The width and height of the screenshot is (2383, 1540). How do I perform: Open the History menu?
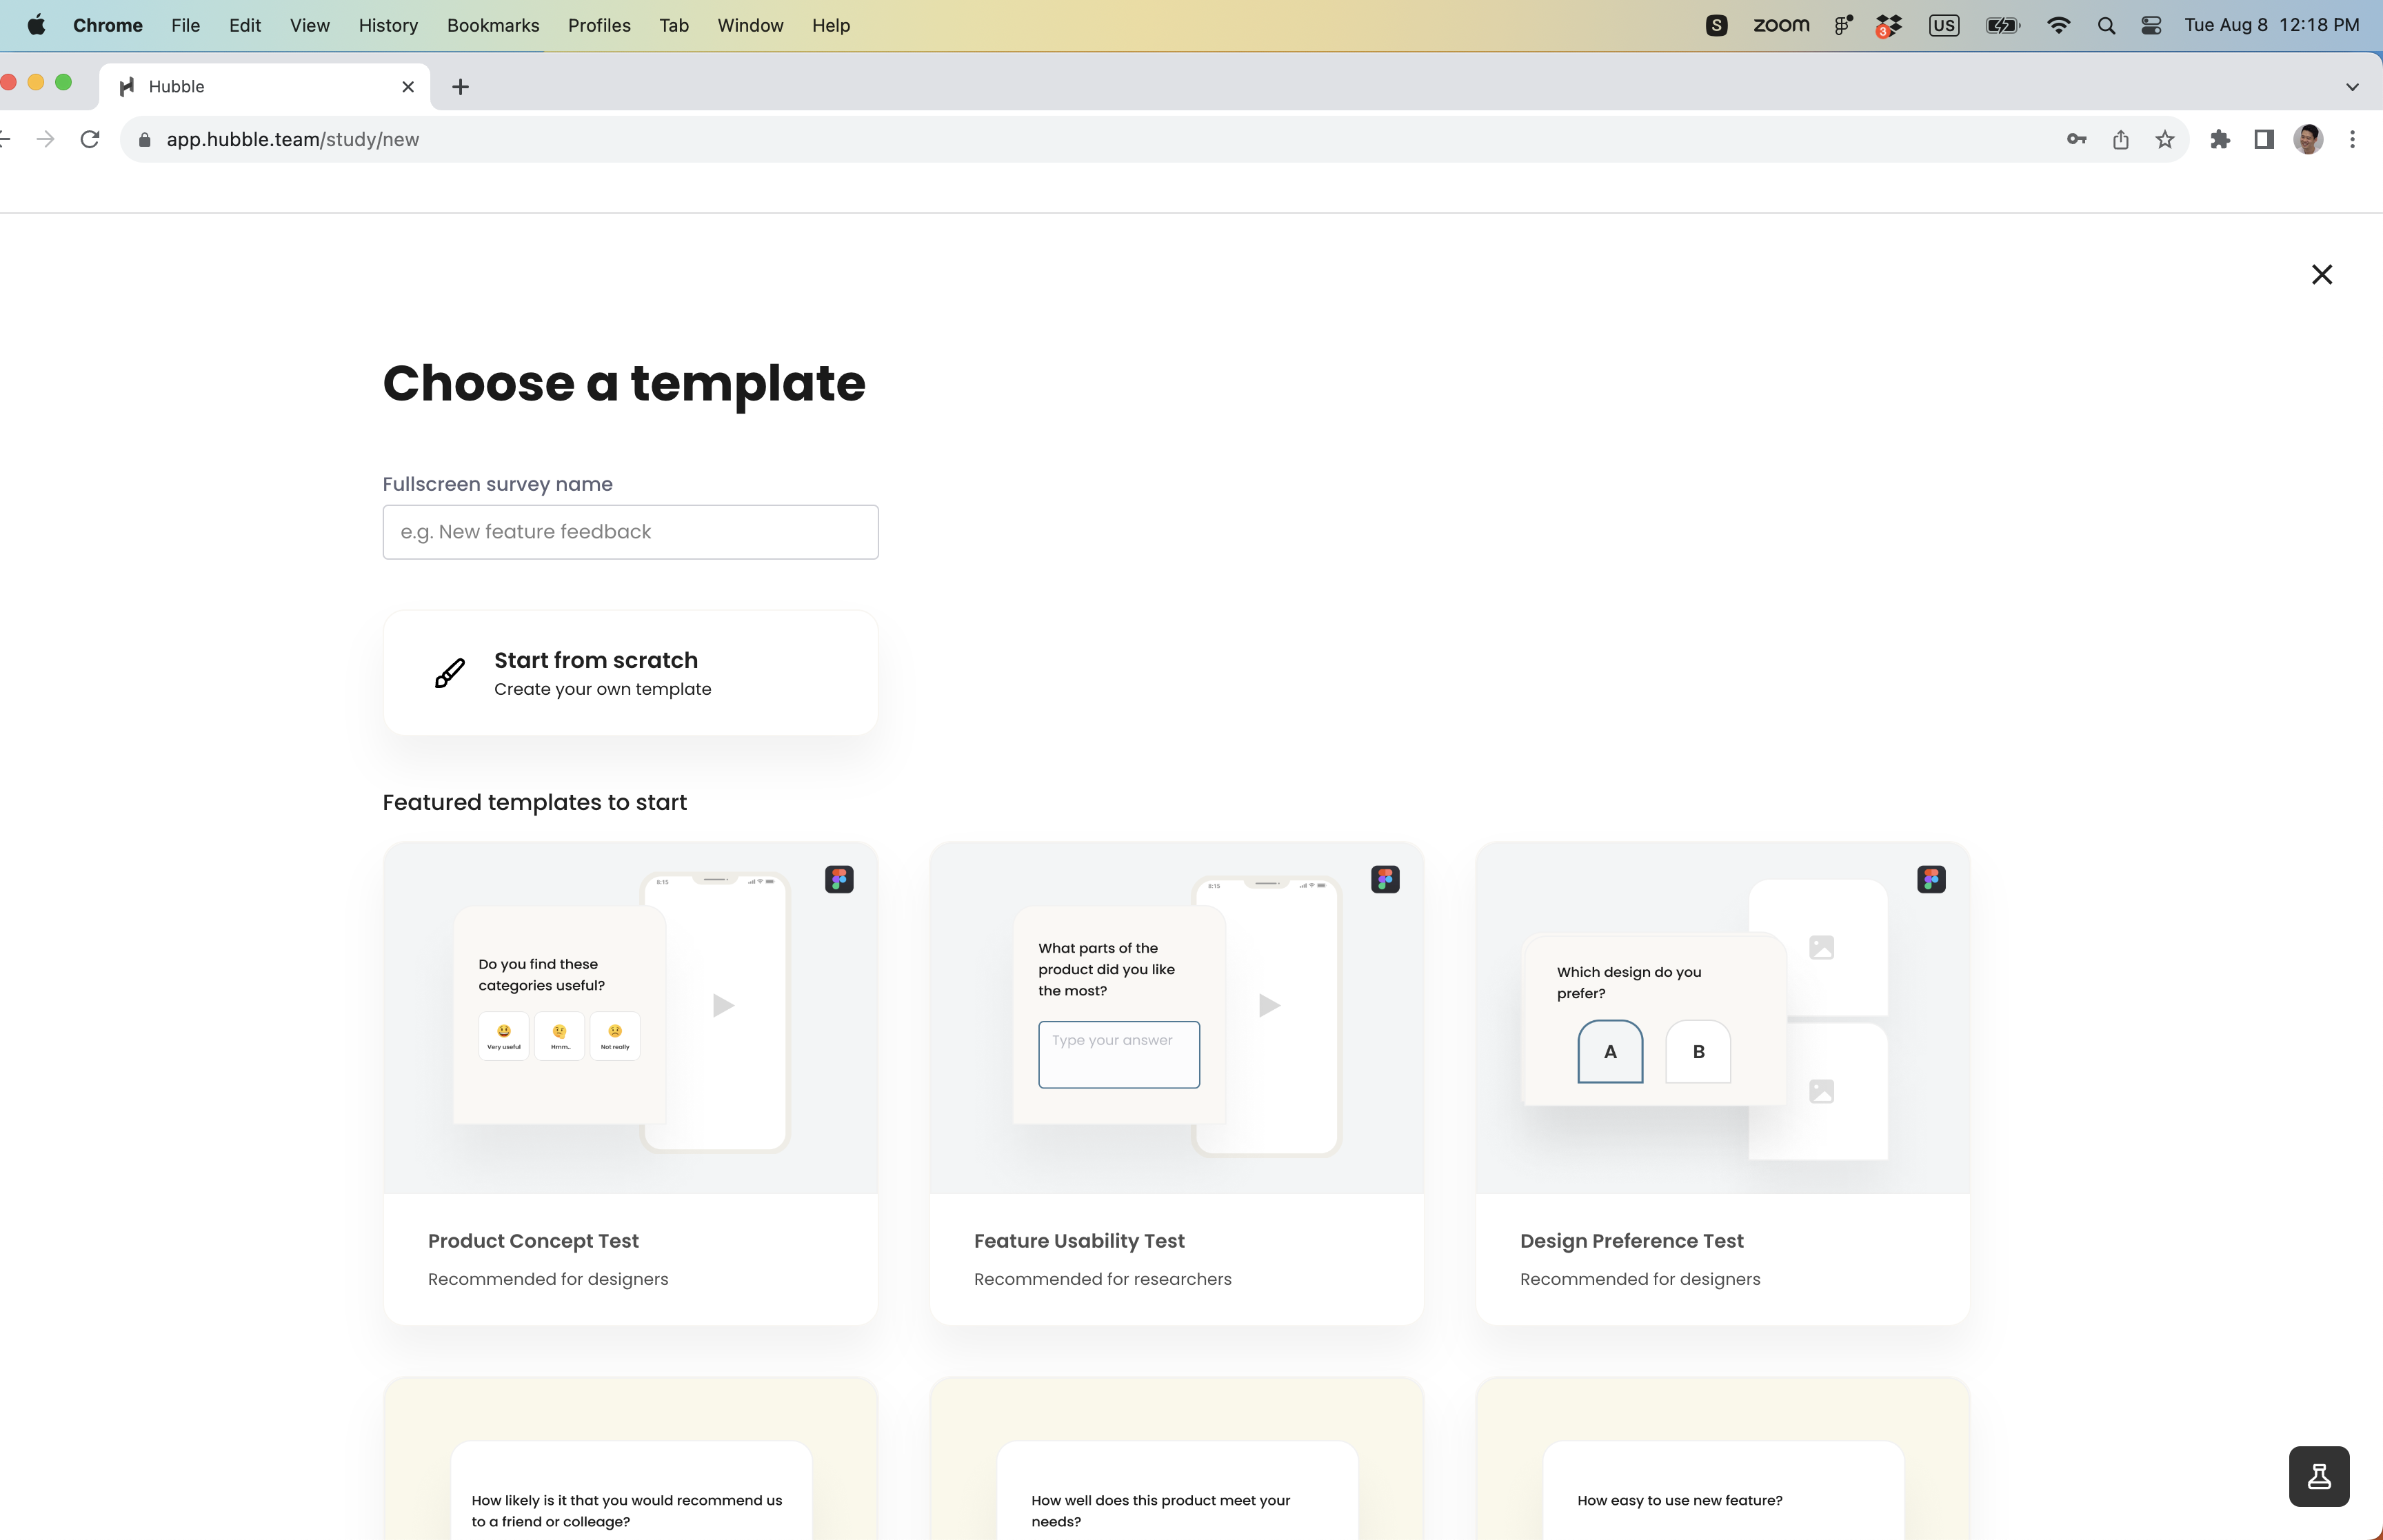388,25
